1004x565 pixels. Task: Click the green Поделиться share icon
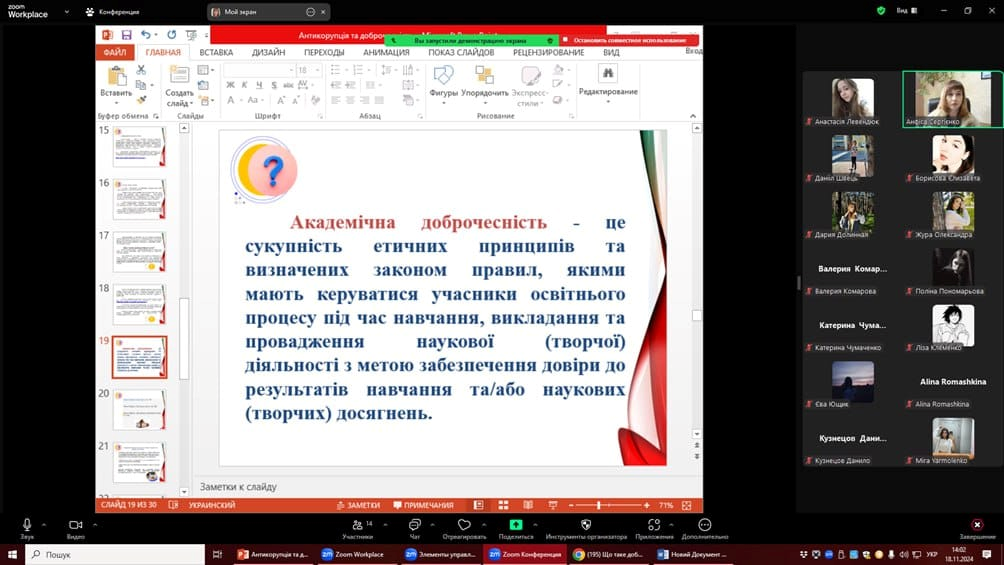(x=515, y=525)
